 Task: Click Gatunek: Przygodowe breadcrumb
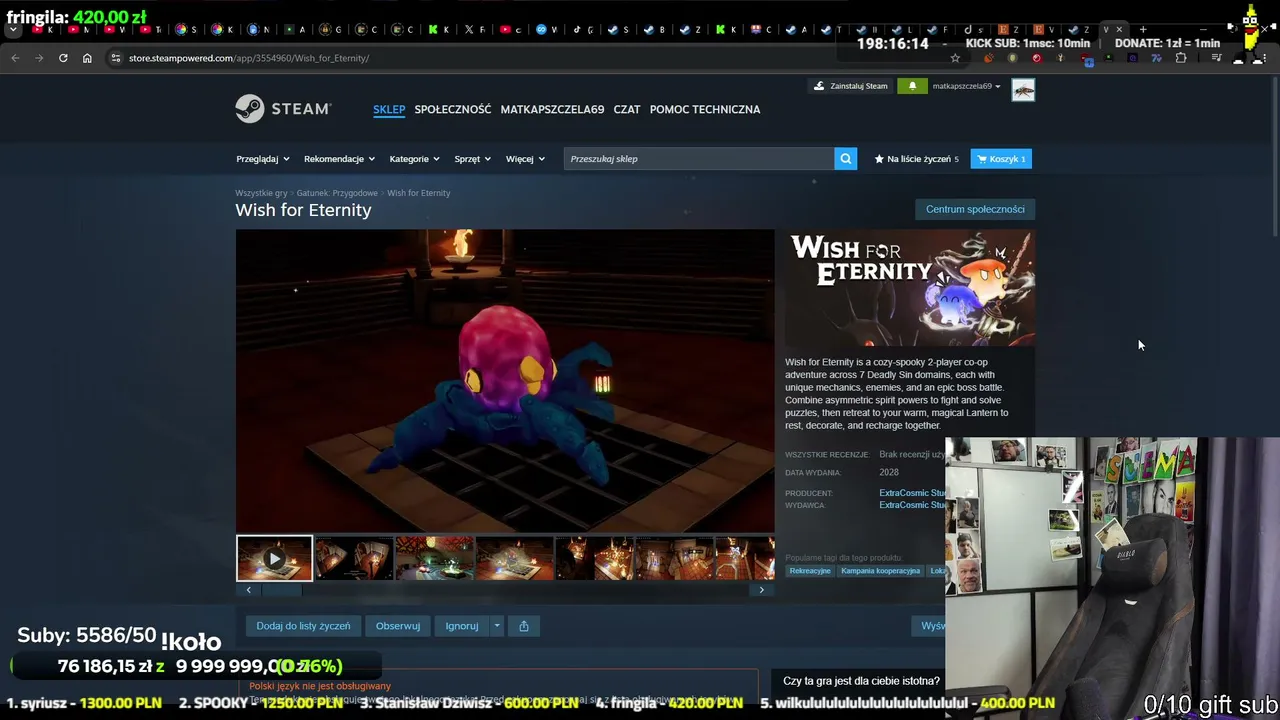coord(337,193)
